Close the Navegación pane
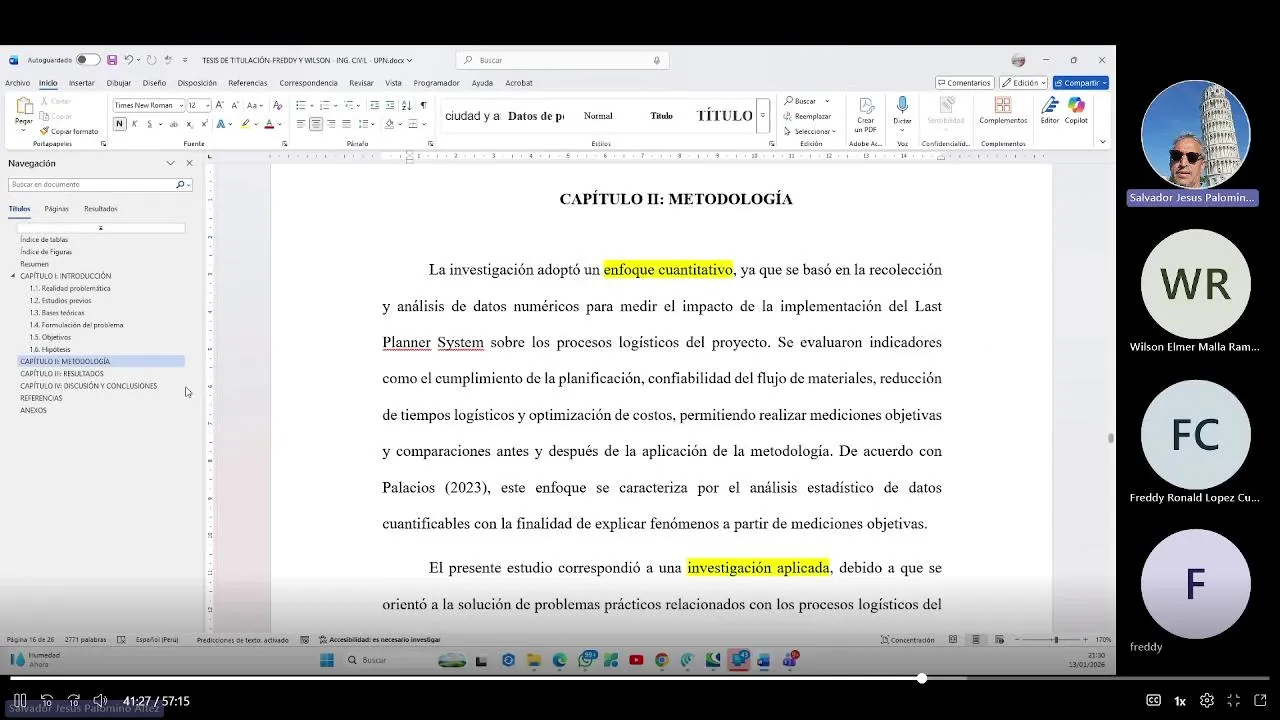The height and width of the screenshot is (720, 1280). pyautogui.click(x=189, y=163)
